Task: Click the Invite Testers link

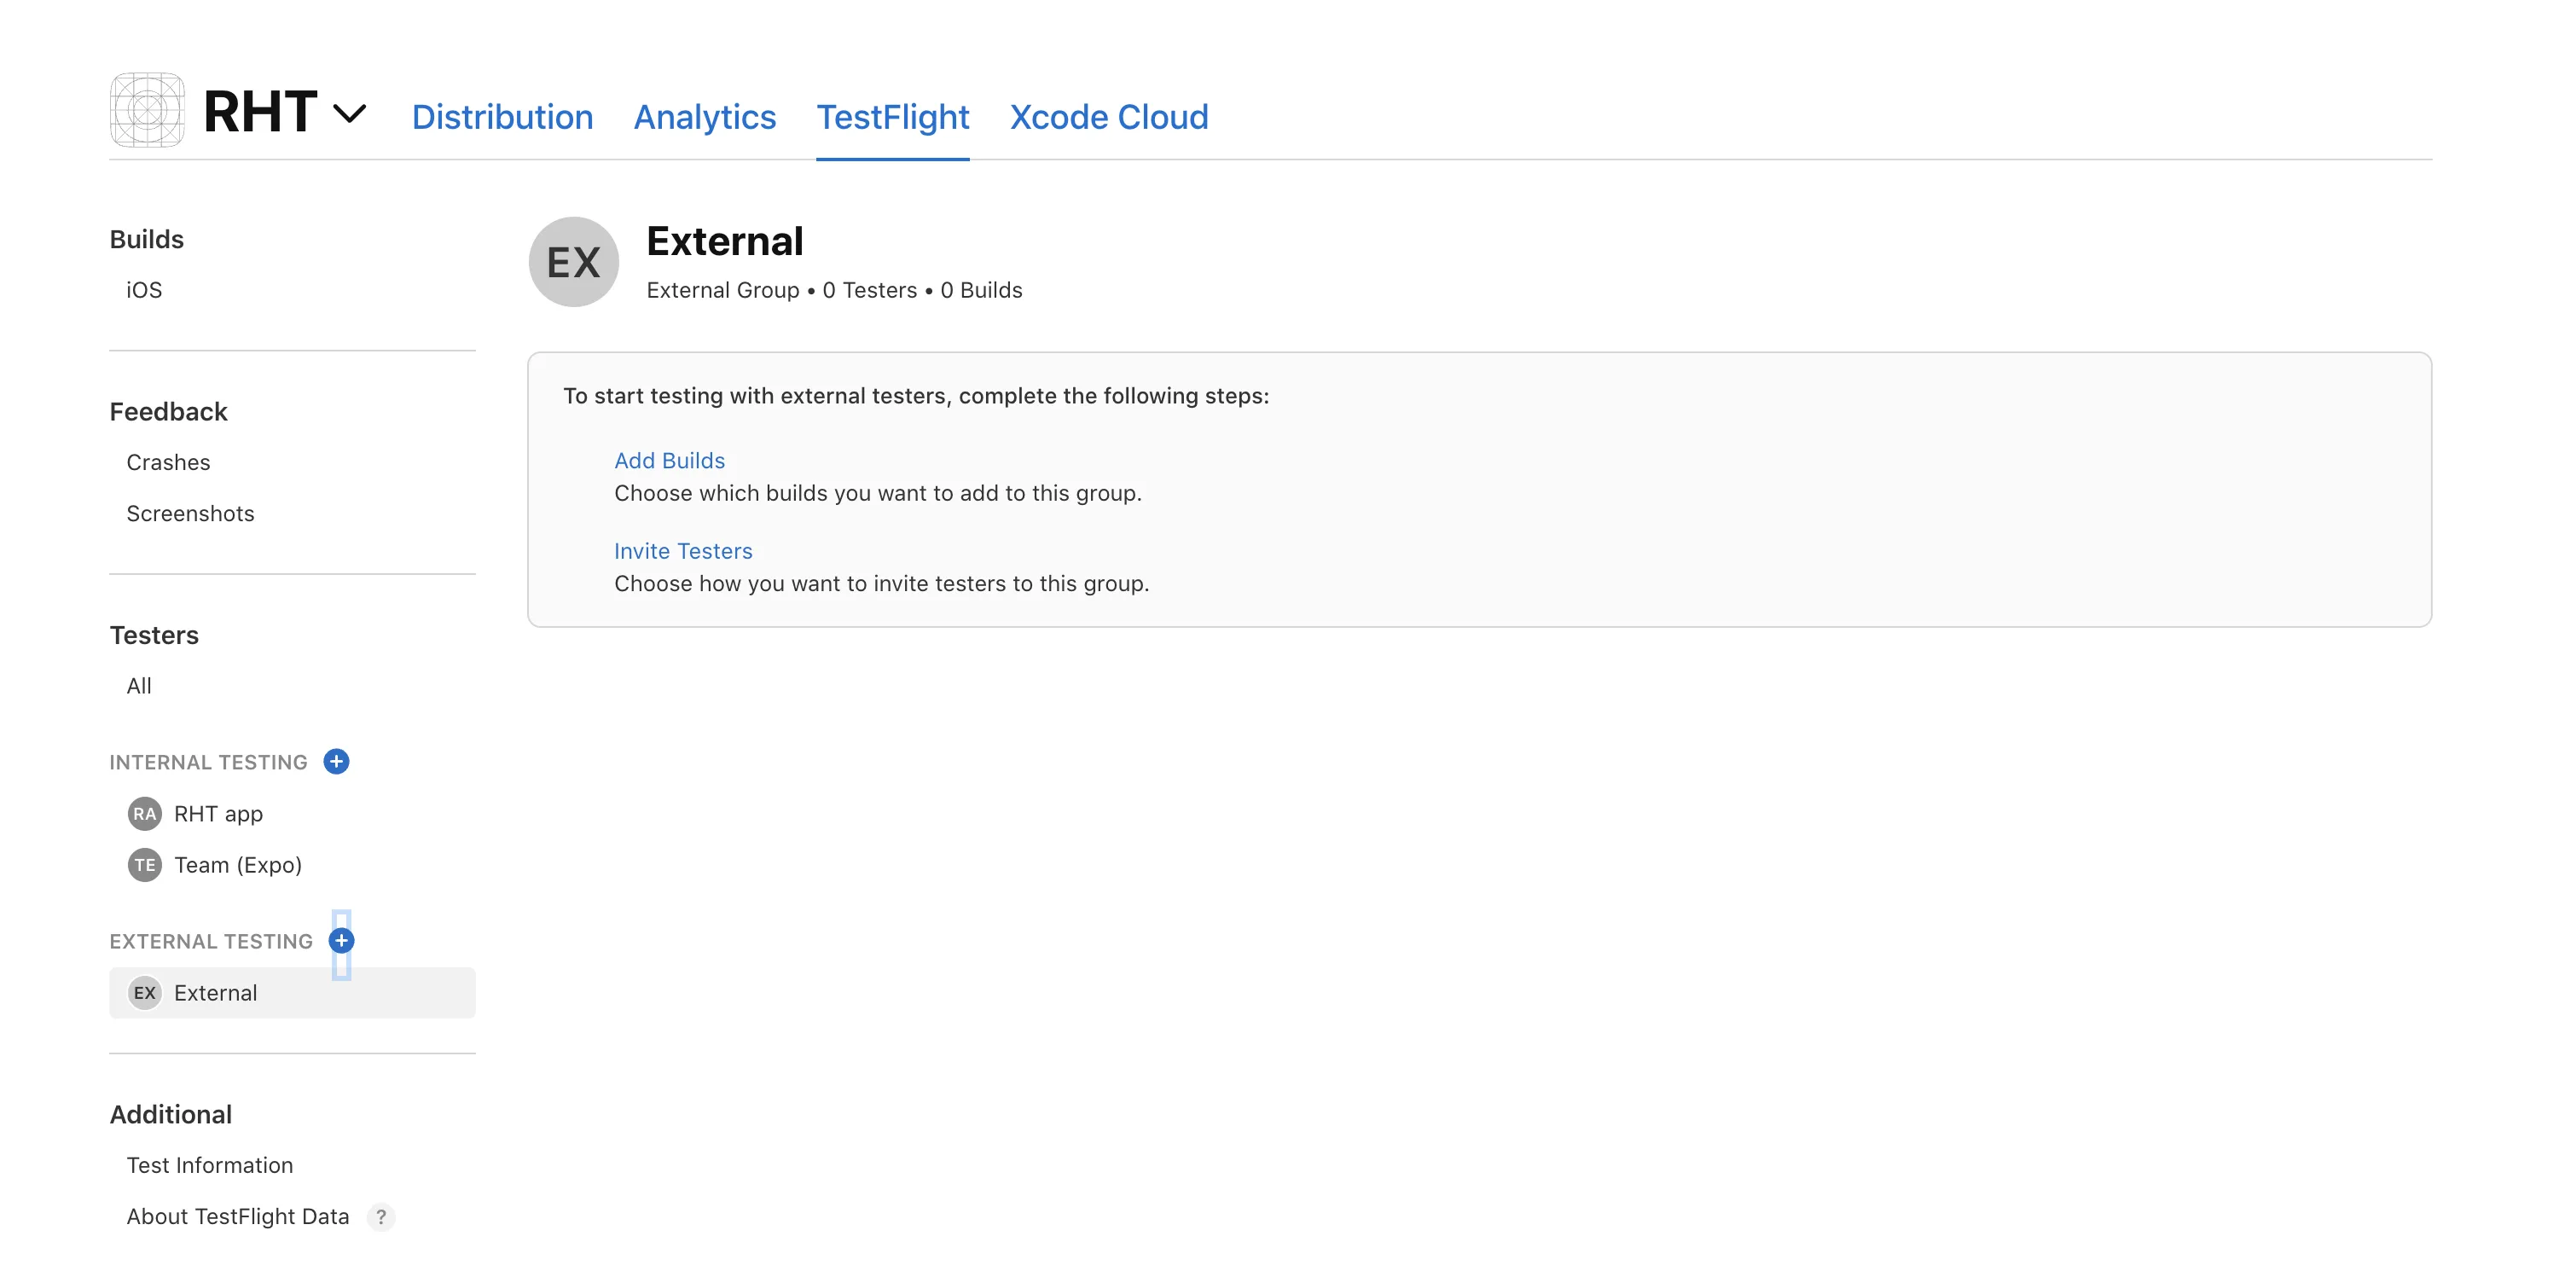Action: [x=683, y=551]
